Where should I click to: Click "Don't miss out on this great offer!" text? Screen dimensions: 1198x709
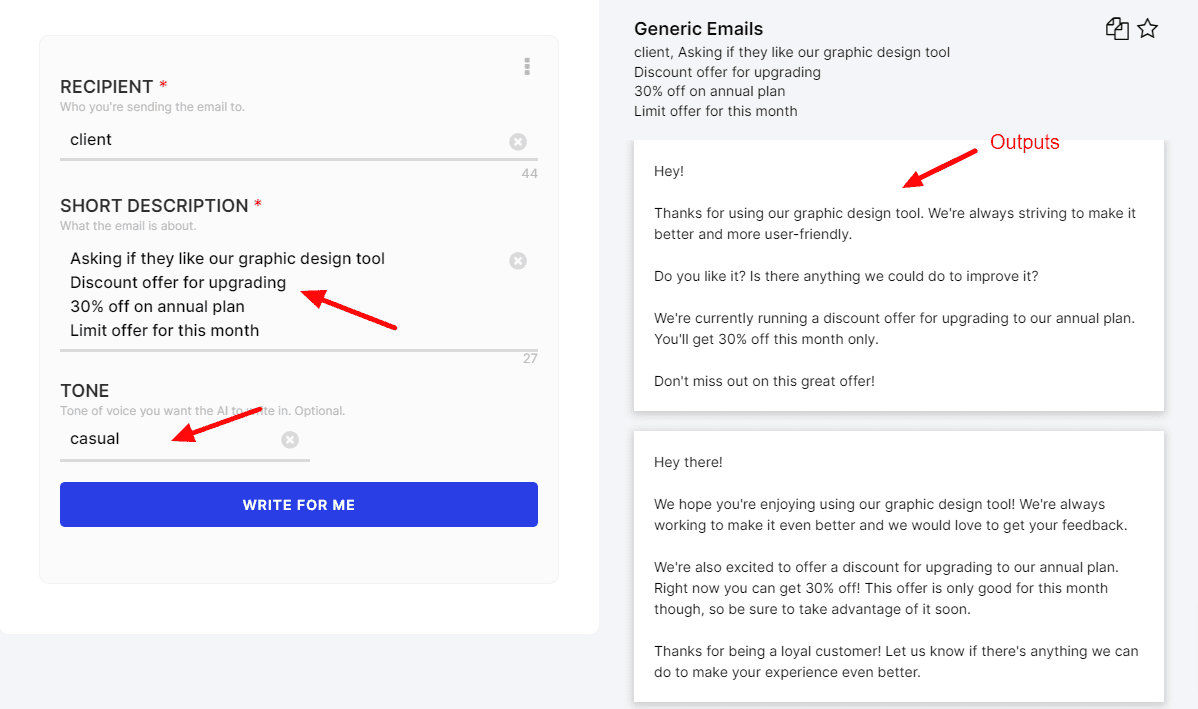coord(764,381)
